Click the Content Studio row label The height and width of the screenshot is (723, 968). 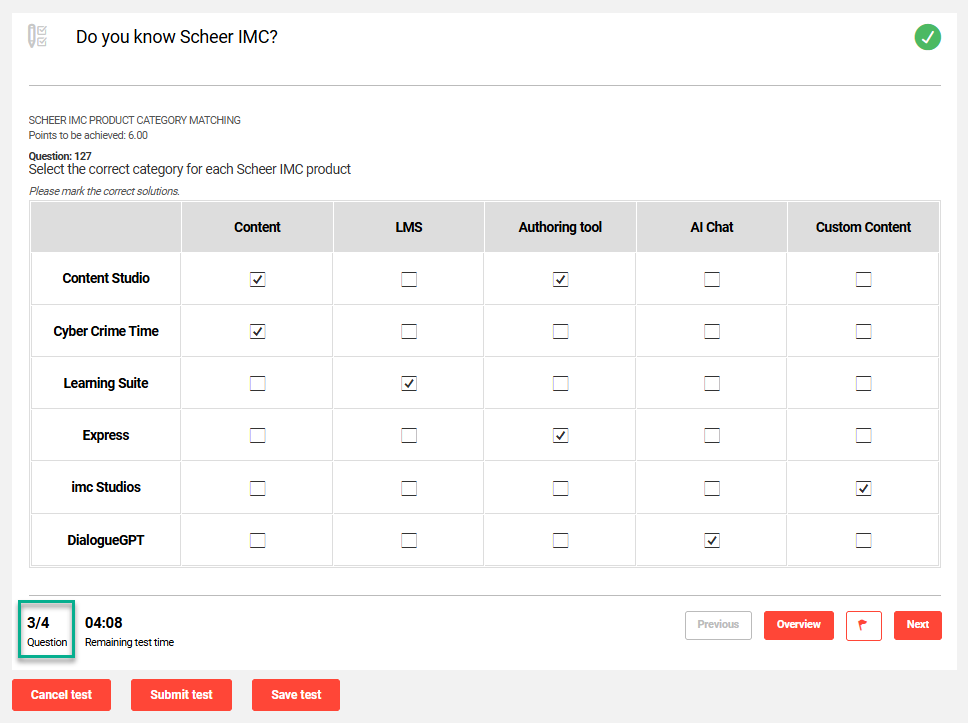(106, 278)
